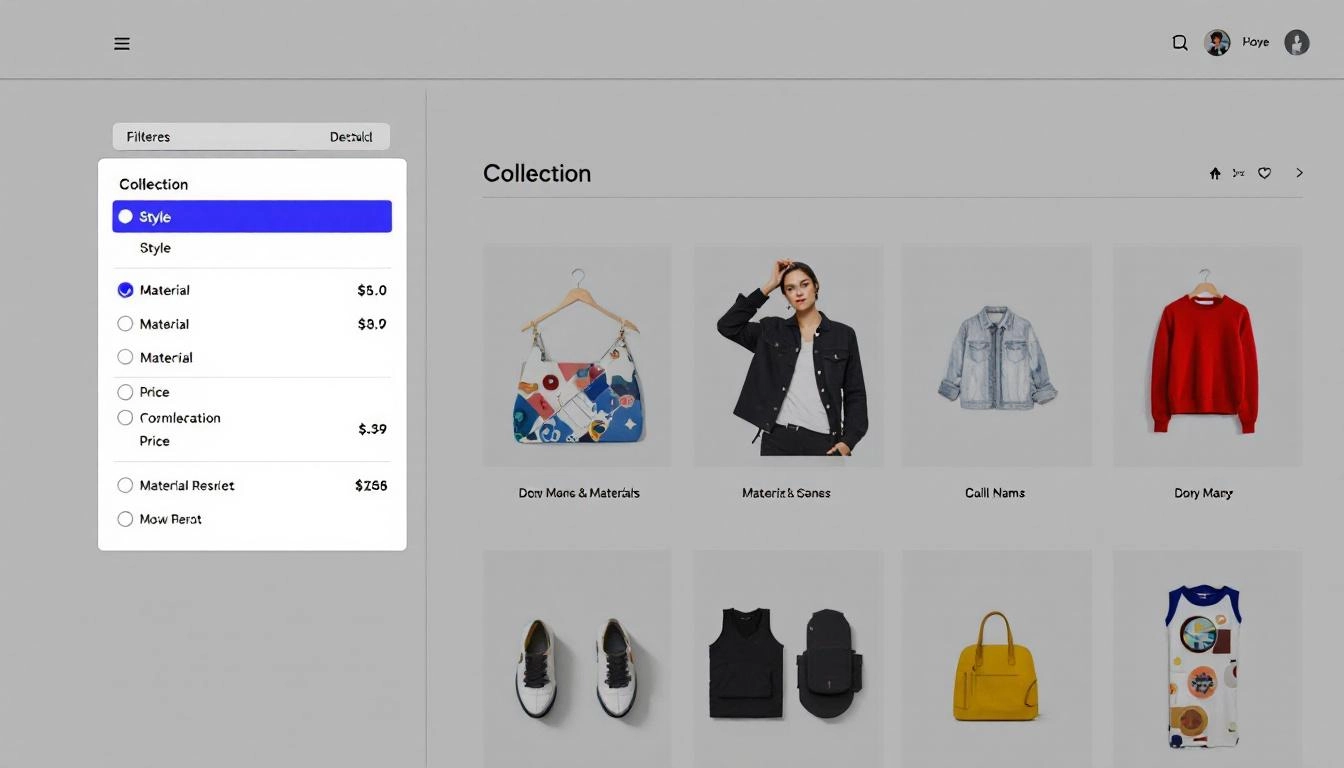Screen dimensions: 1344x768
Task: Click the red sweater product thumbnail
Action: pos(1203,355)
